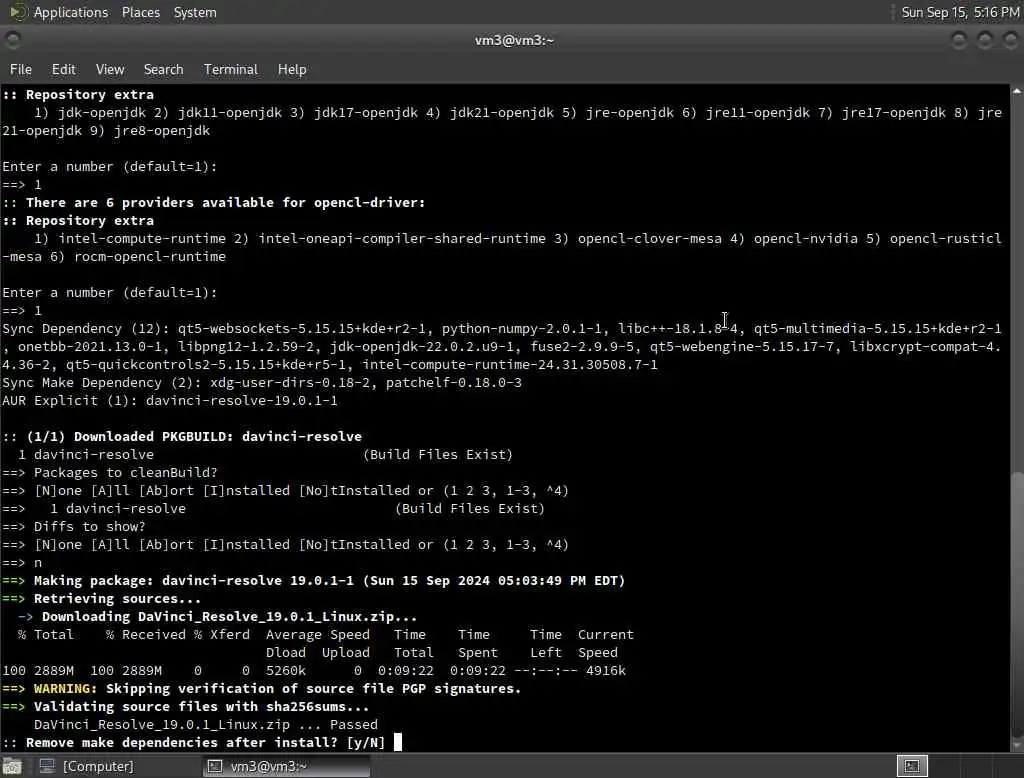
Task: Click the 'AUR Explicit (1): davinci-resolve-19.0.1-1' line
Action: tap(170, 400)
